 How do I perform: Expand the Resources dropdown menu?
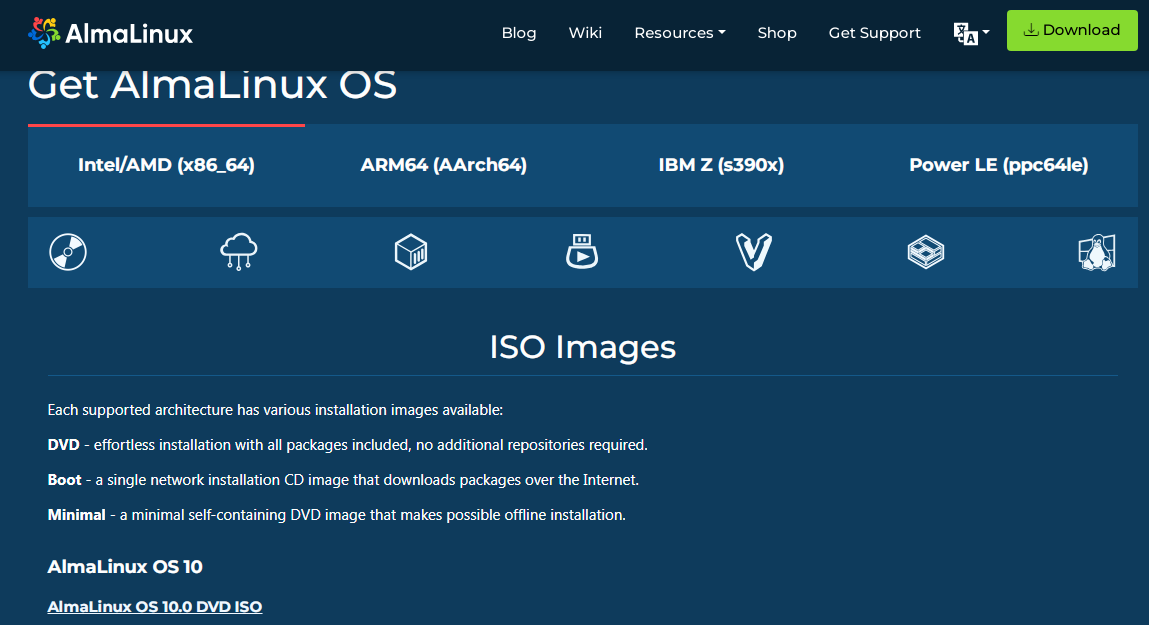(679, 33)
